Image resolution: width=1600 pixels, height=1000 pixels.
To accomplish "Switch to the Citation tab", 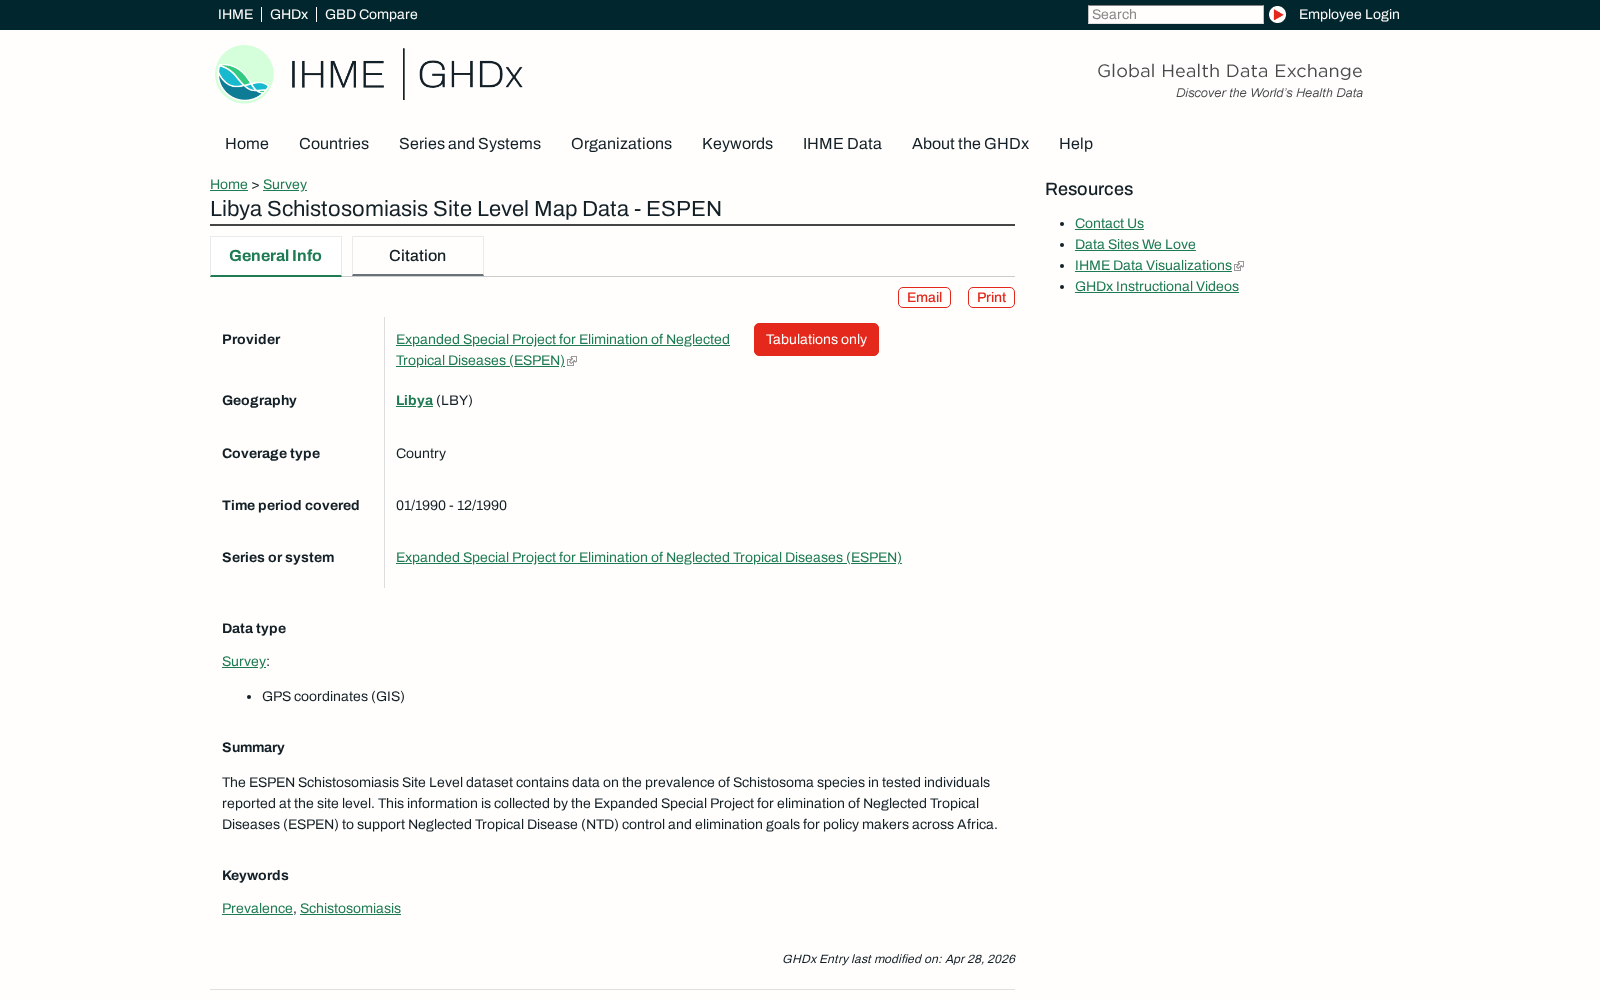I will point(418,256).
